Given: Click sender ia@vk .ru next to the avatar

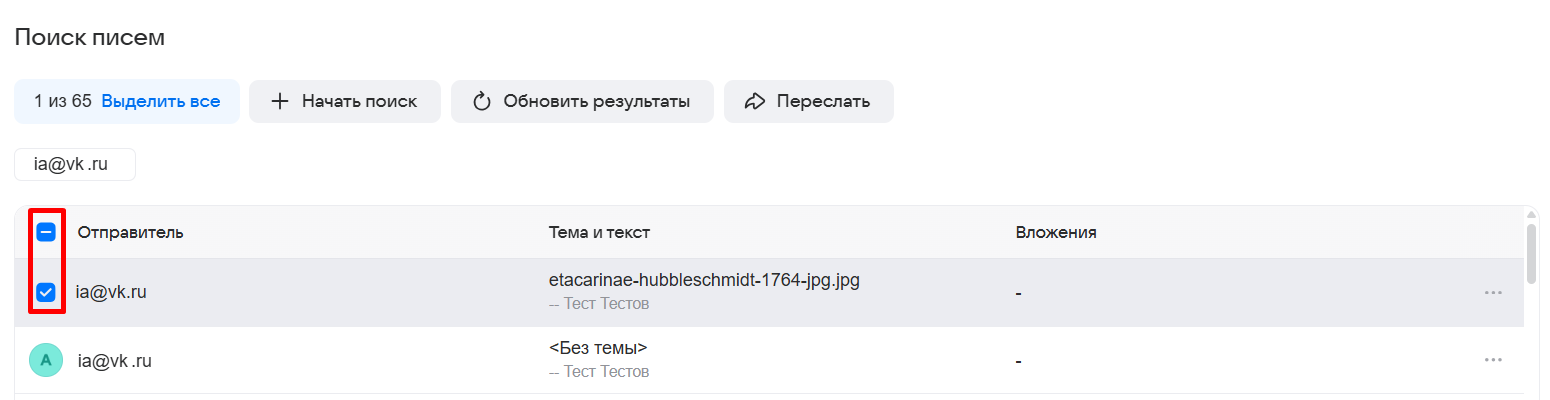Looking at the screenshot, I should tap(115, 360).
